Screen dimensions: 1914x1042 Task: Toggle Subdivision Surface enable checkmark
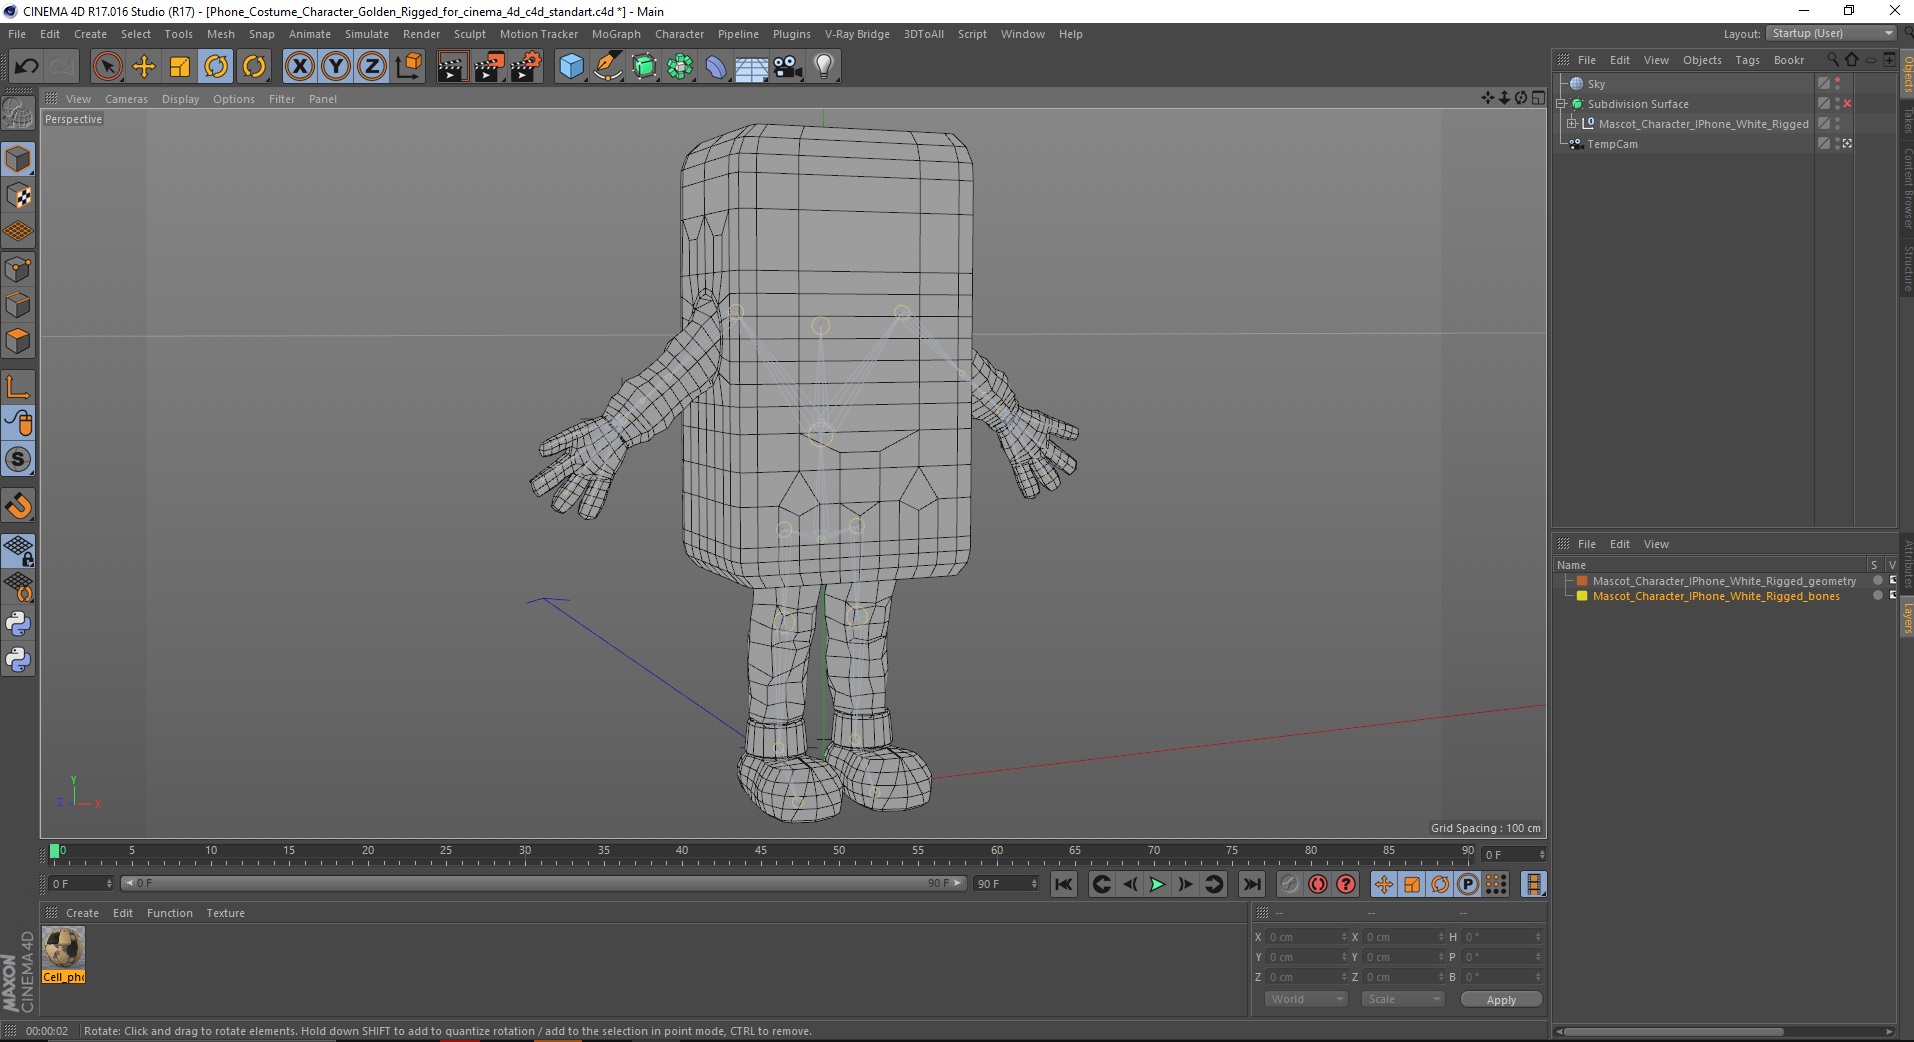coord(1847,104)
